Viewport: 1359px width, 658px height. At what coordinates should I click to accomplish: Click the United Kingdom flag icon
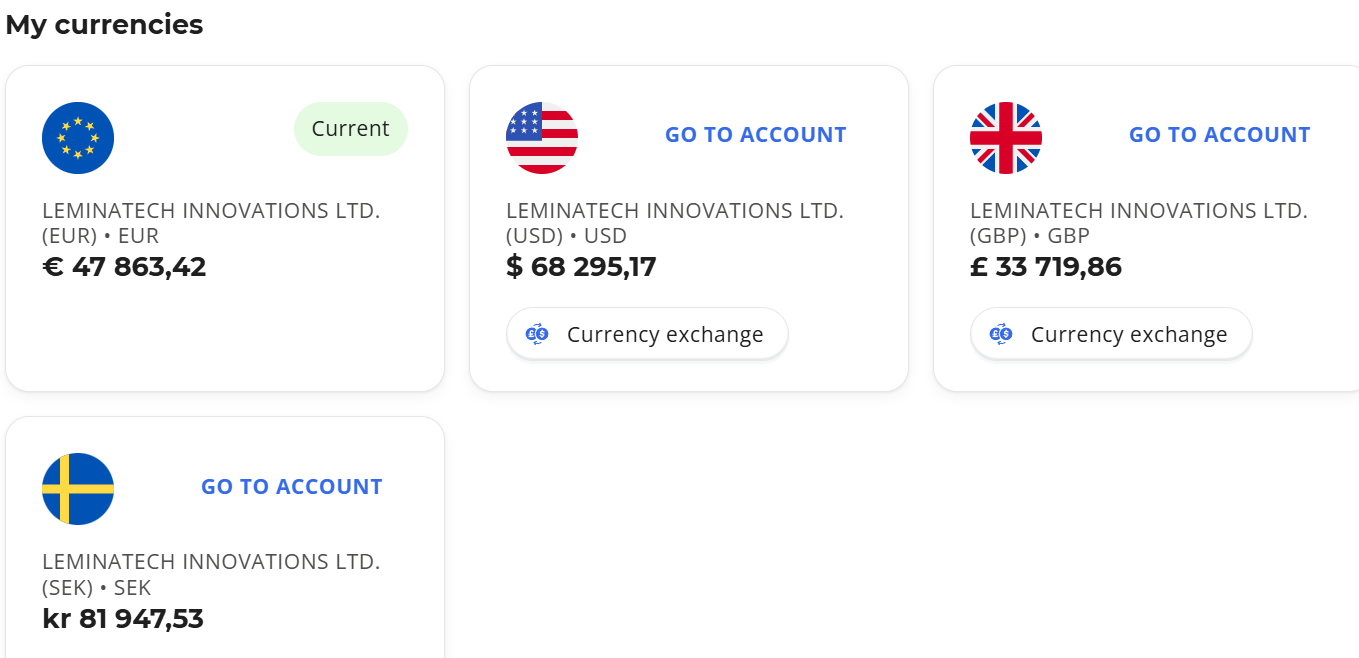click(x=1006, y=138)
